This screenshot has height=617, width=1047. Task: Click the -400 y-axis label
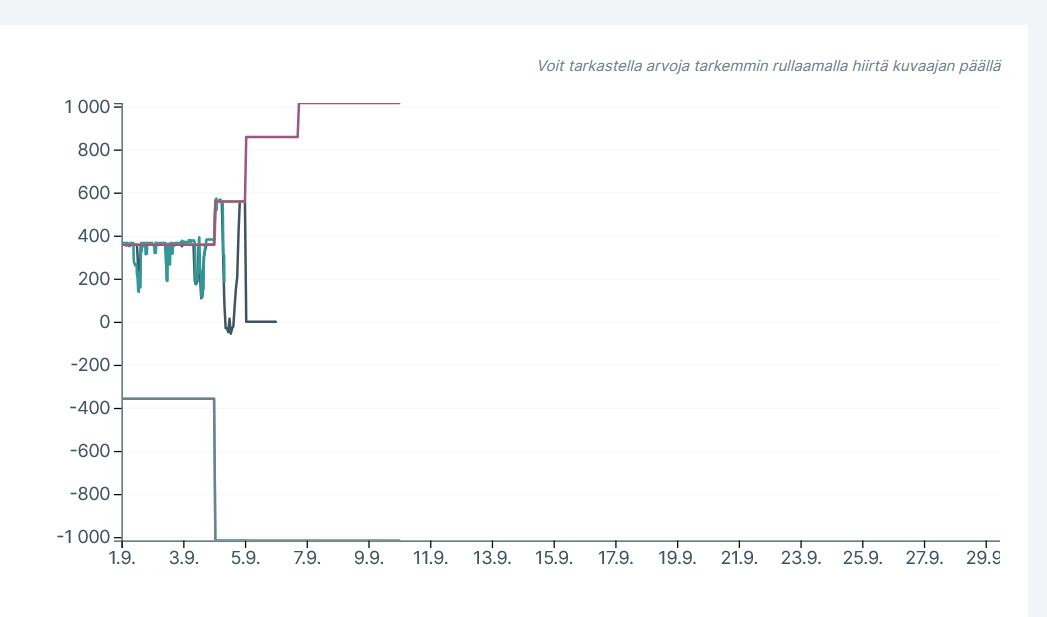pos(89,408)
